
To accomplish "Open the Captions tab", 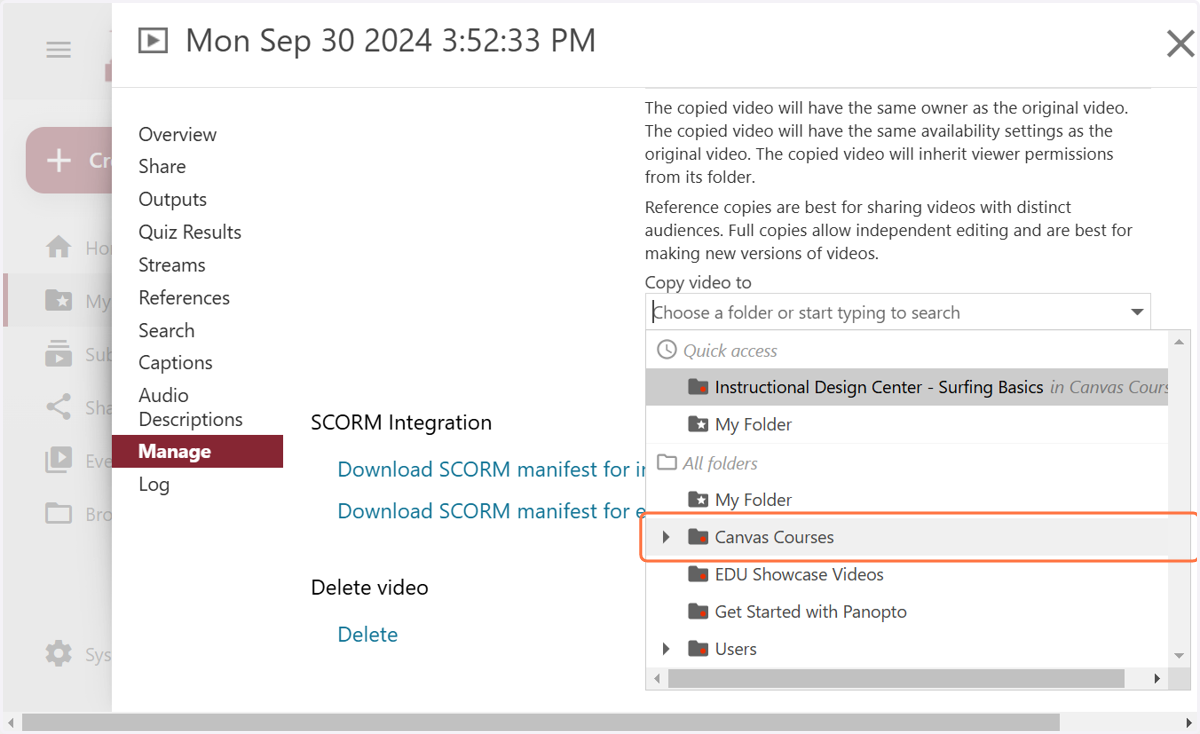I will tap(175, 362).
